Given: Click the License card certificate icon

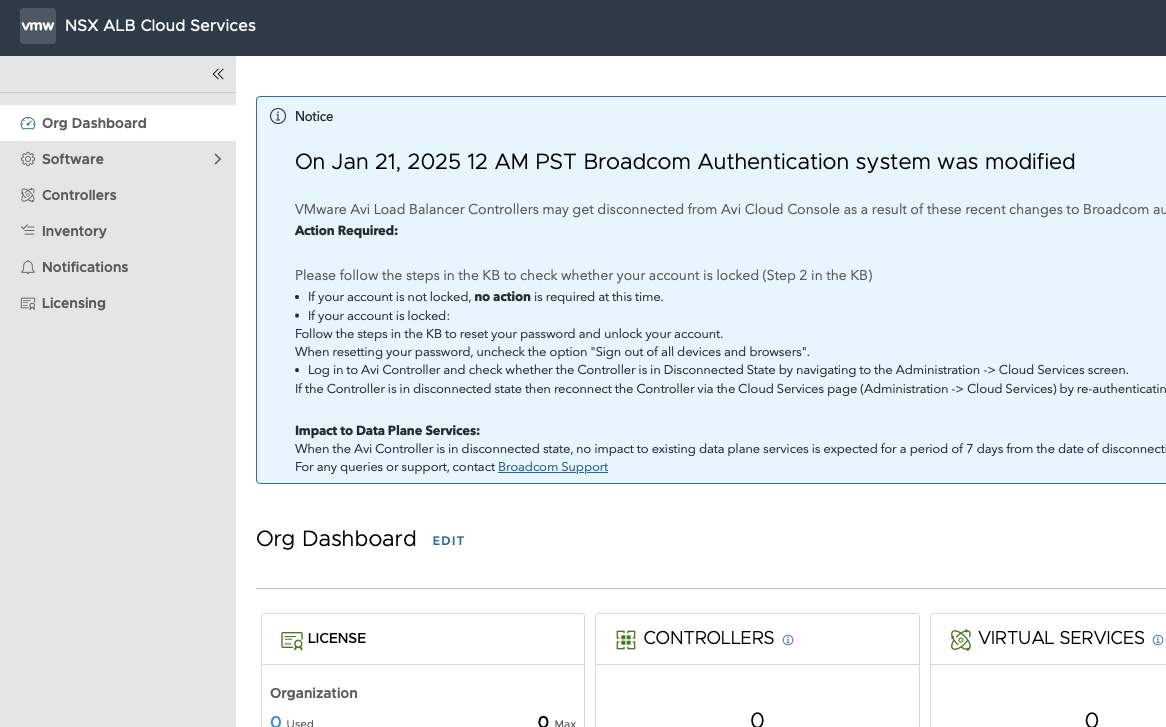Looking at the screenshot, I should click(292, 640).
